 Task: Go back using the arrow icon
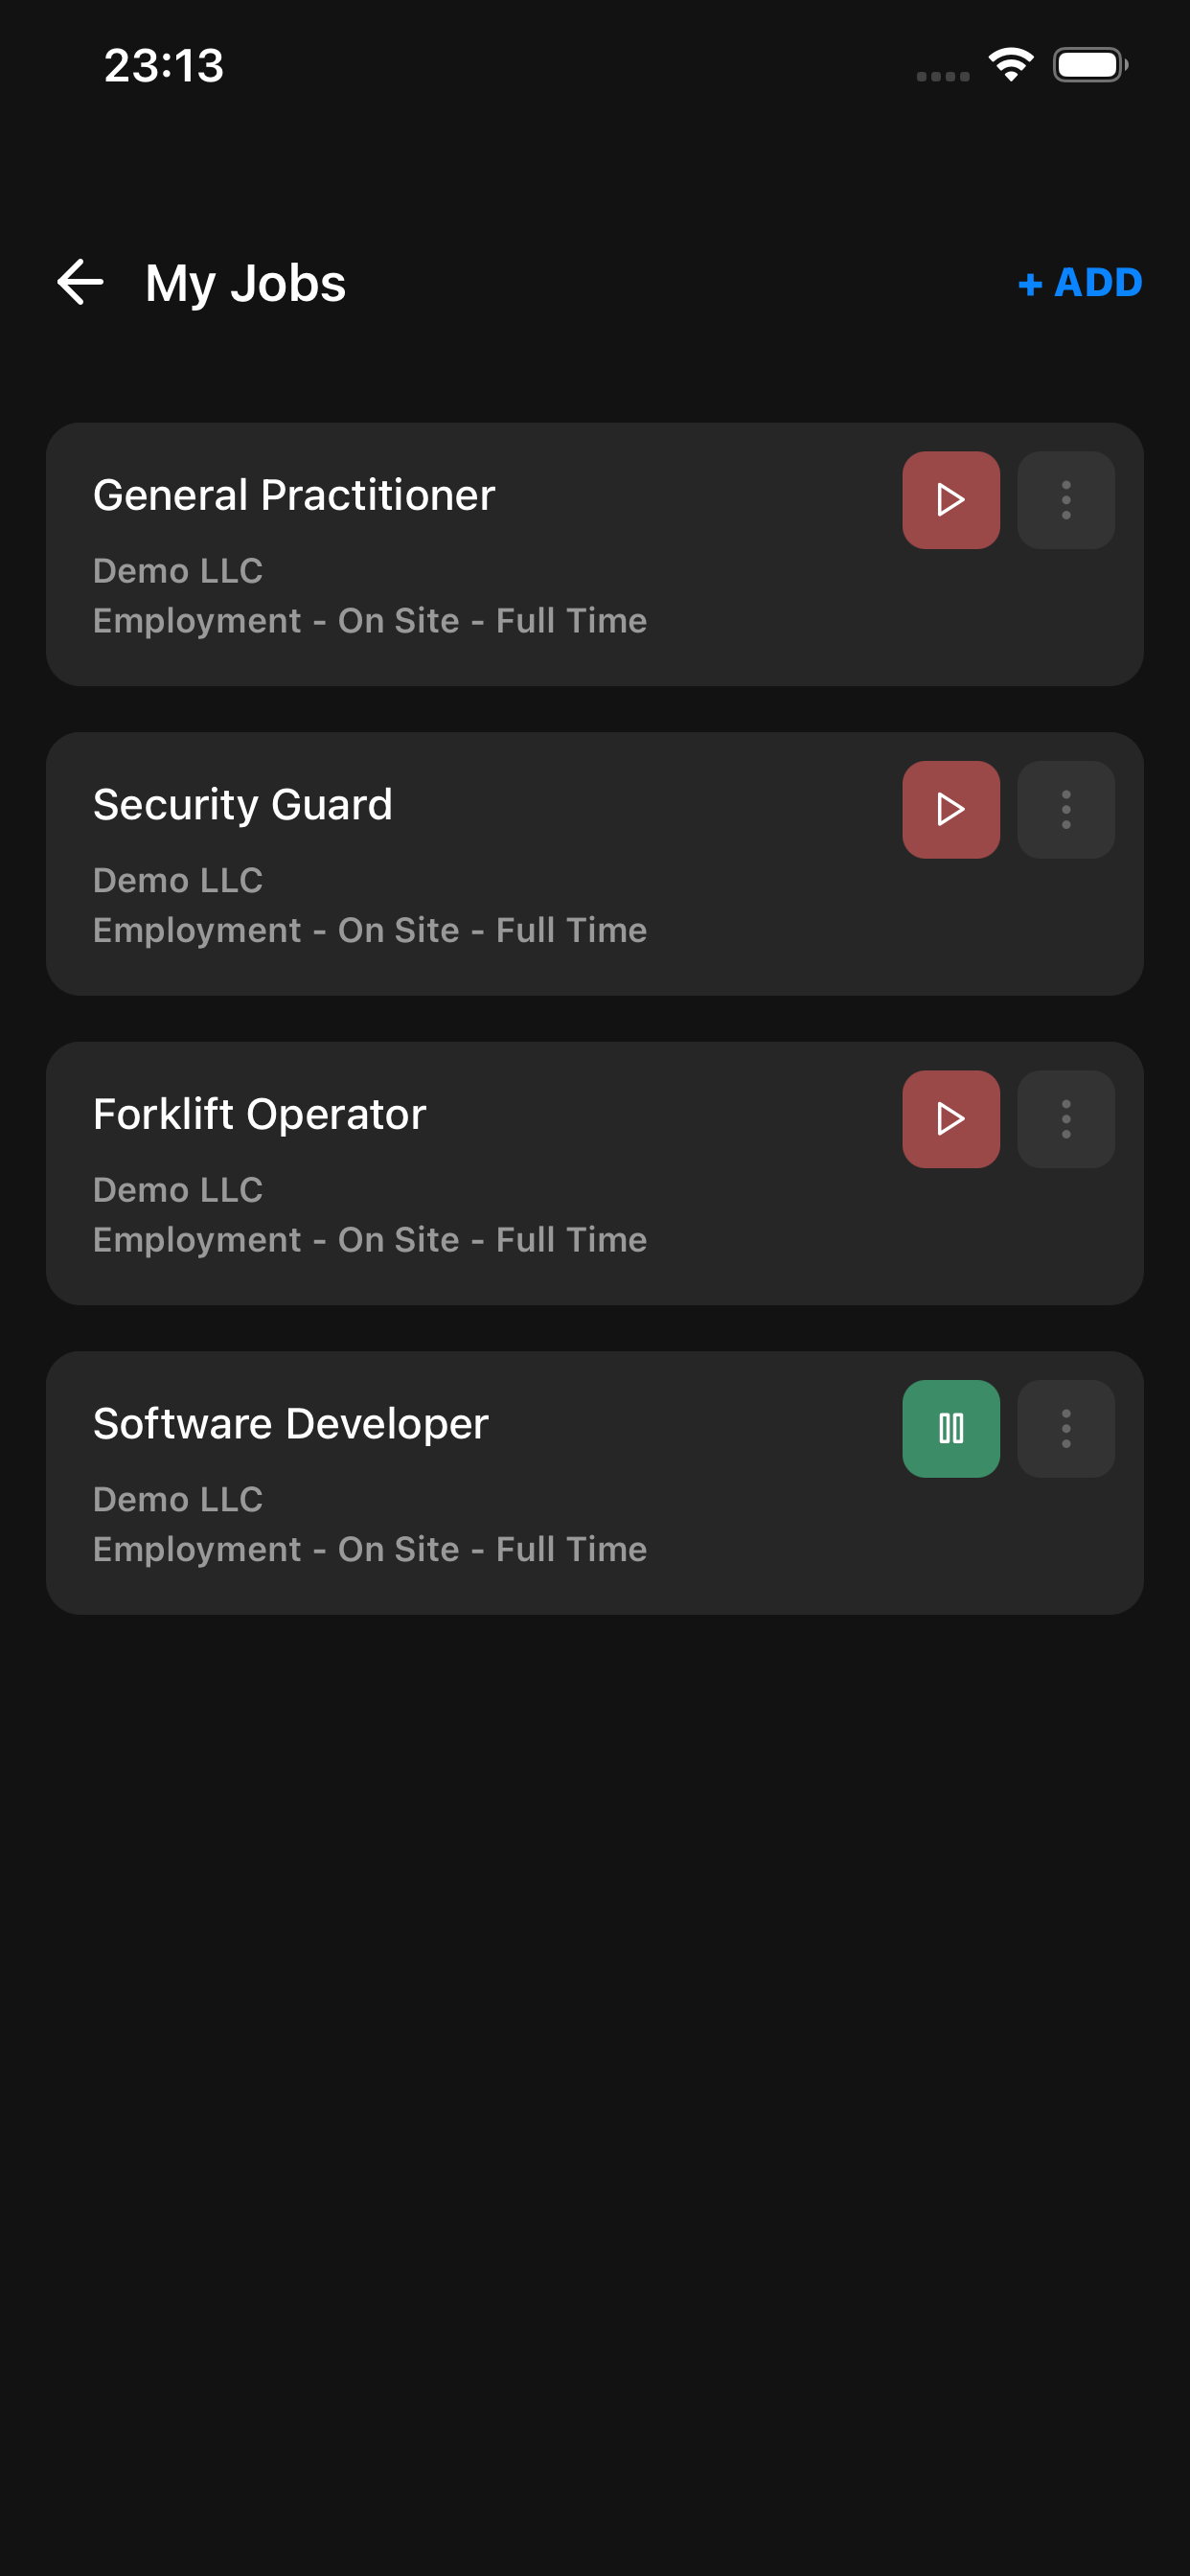click(x=81, y=282)
